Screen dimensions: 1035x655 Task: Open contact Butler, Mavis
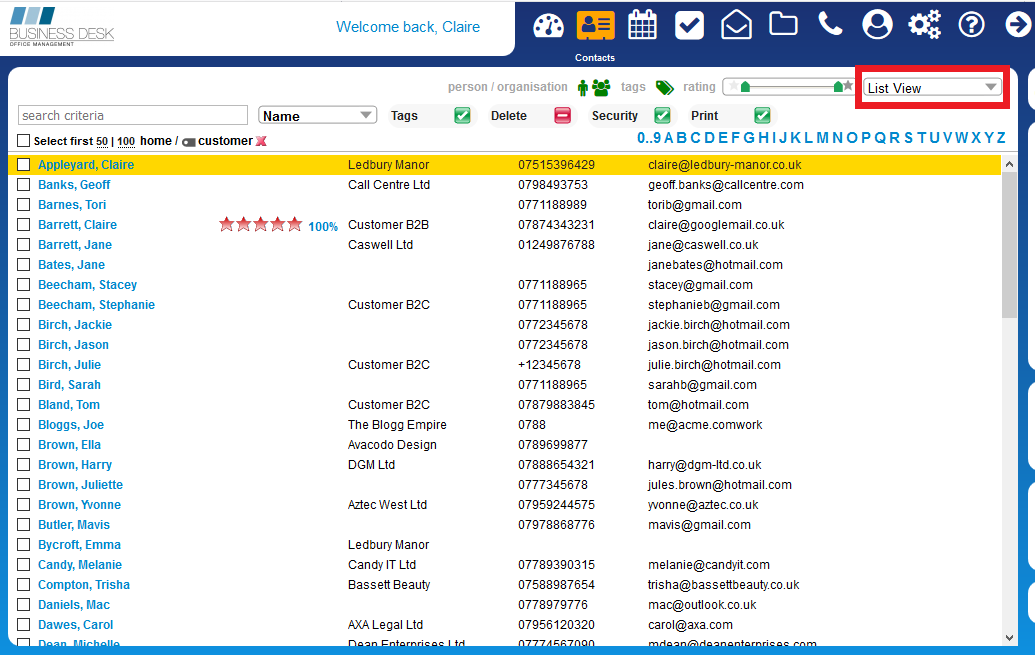tap(74, 524)
